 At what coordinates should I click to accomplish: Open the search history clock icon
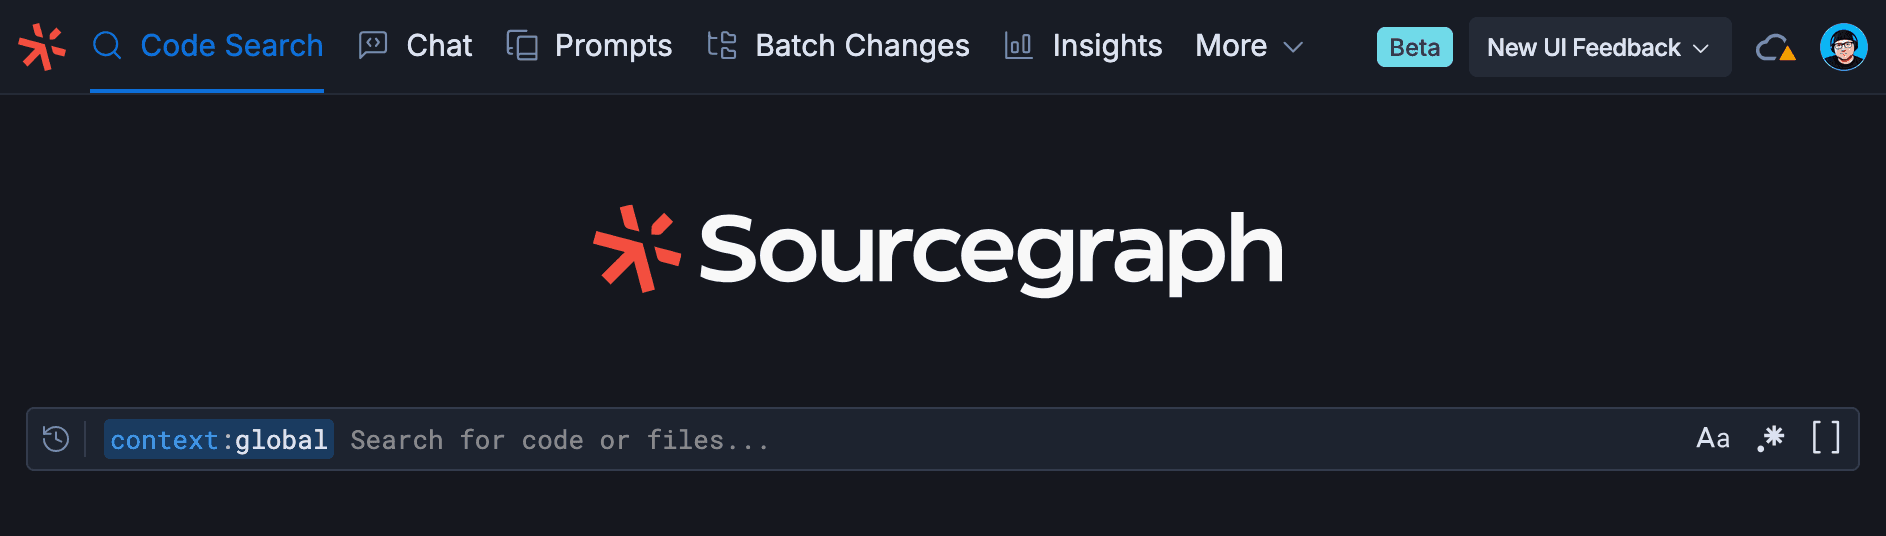click(x=56, y=439)
